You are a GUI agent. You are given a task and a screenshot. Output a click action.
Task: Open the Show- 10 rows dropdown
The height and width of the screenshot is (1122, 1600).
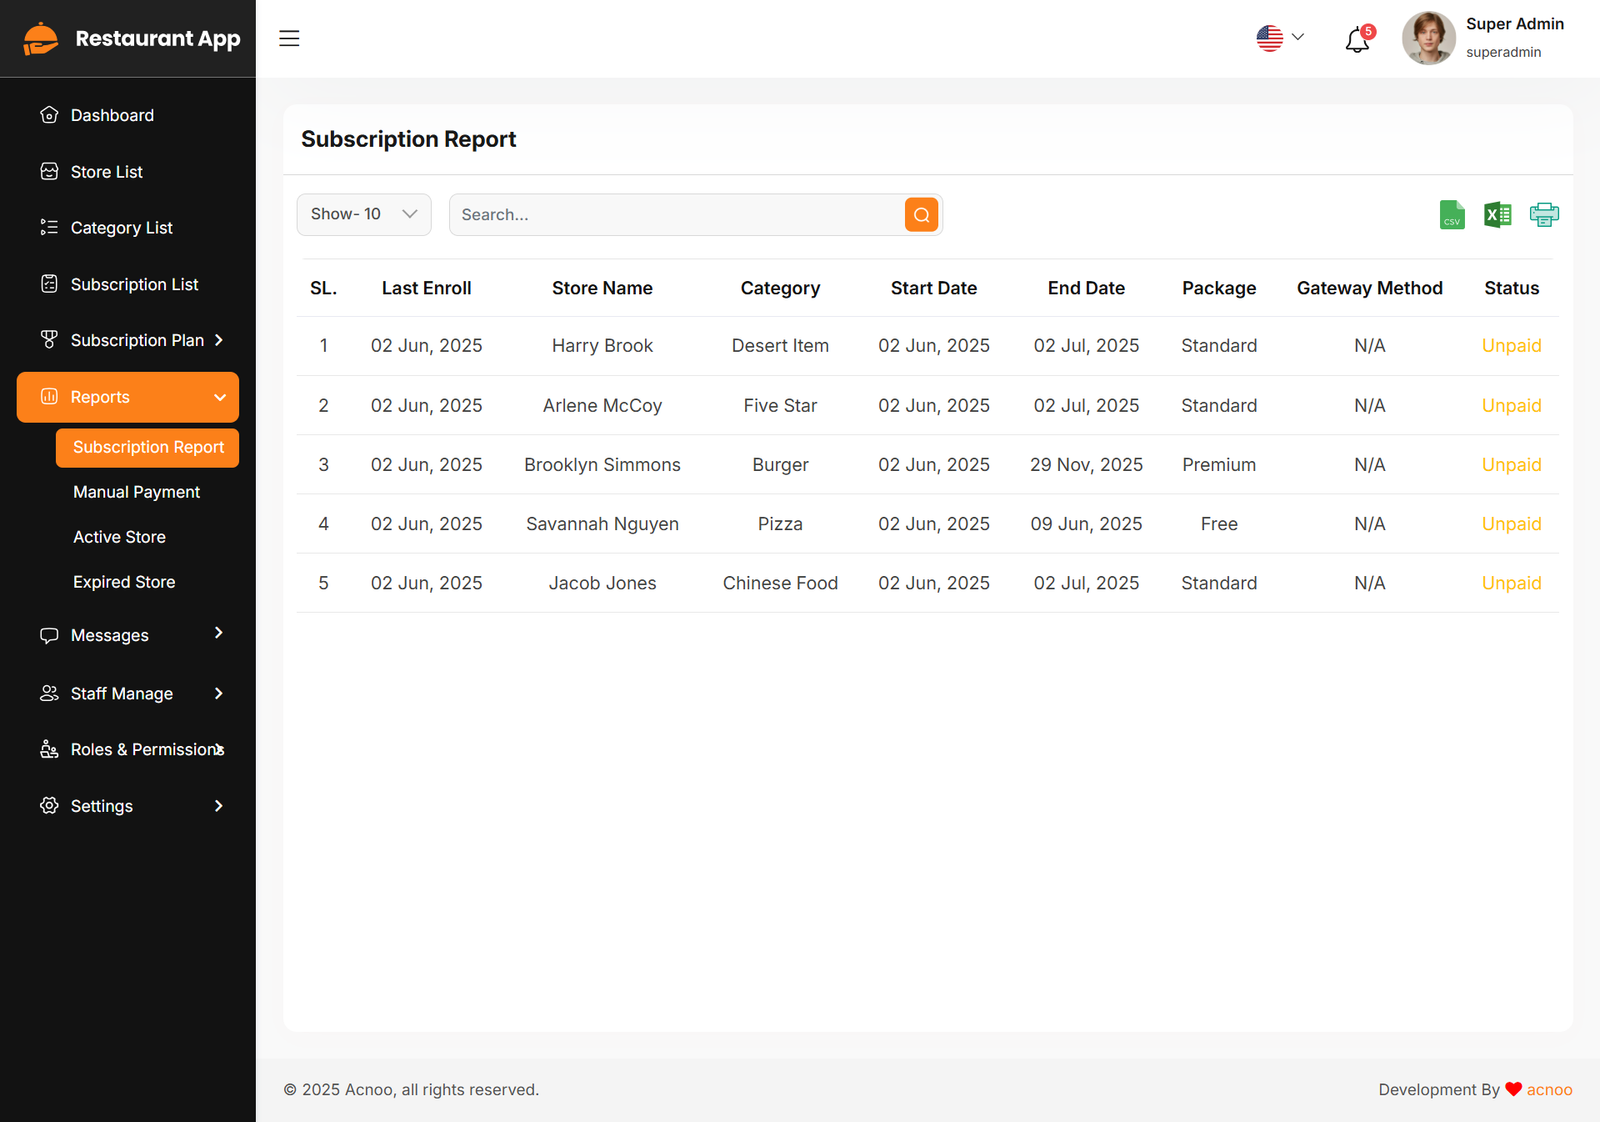pos(364,215)
